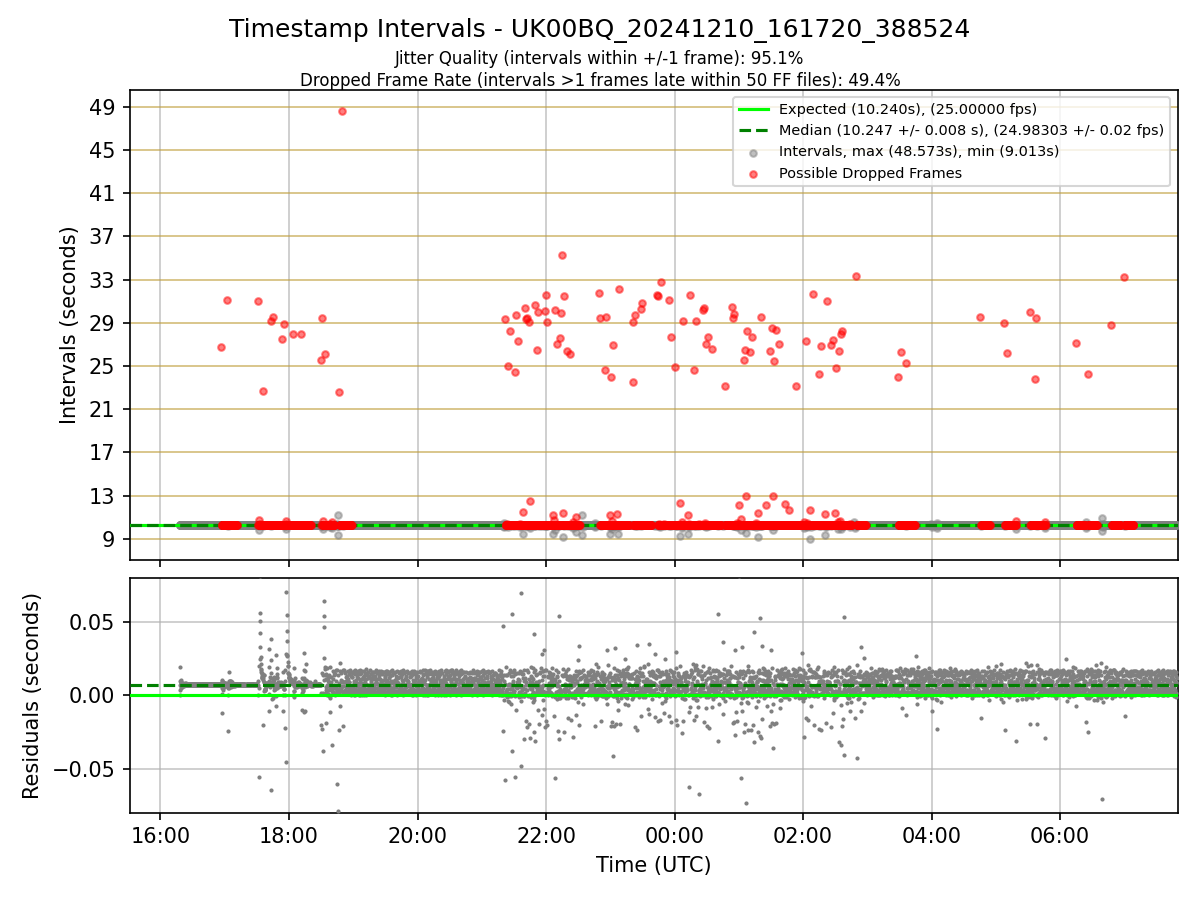Select the 'Dropped Frame Rate' 49.4% subtitle line
Image resolution: width=1200 pixels, height=900 pixels.
(x=600, y=79)
